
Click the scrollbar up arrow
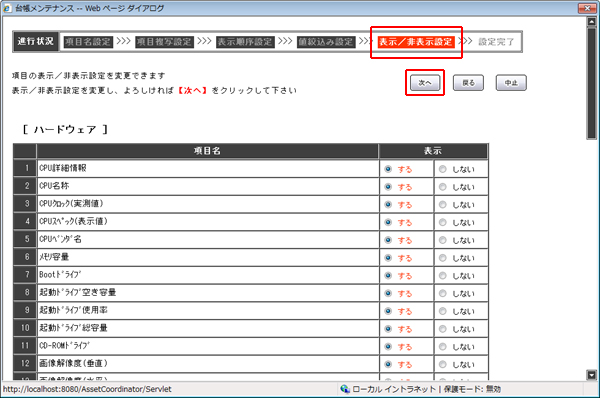[x=592, y=21]
